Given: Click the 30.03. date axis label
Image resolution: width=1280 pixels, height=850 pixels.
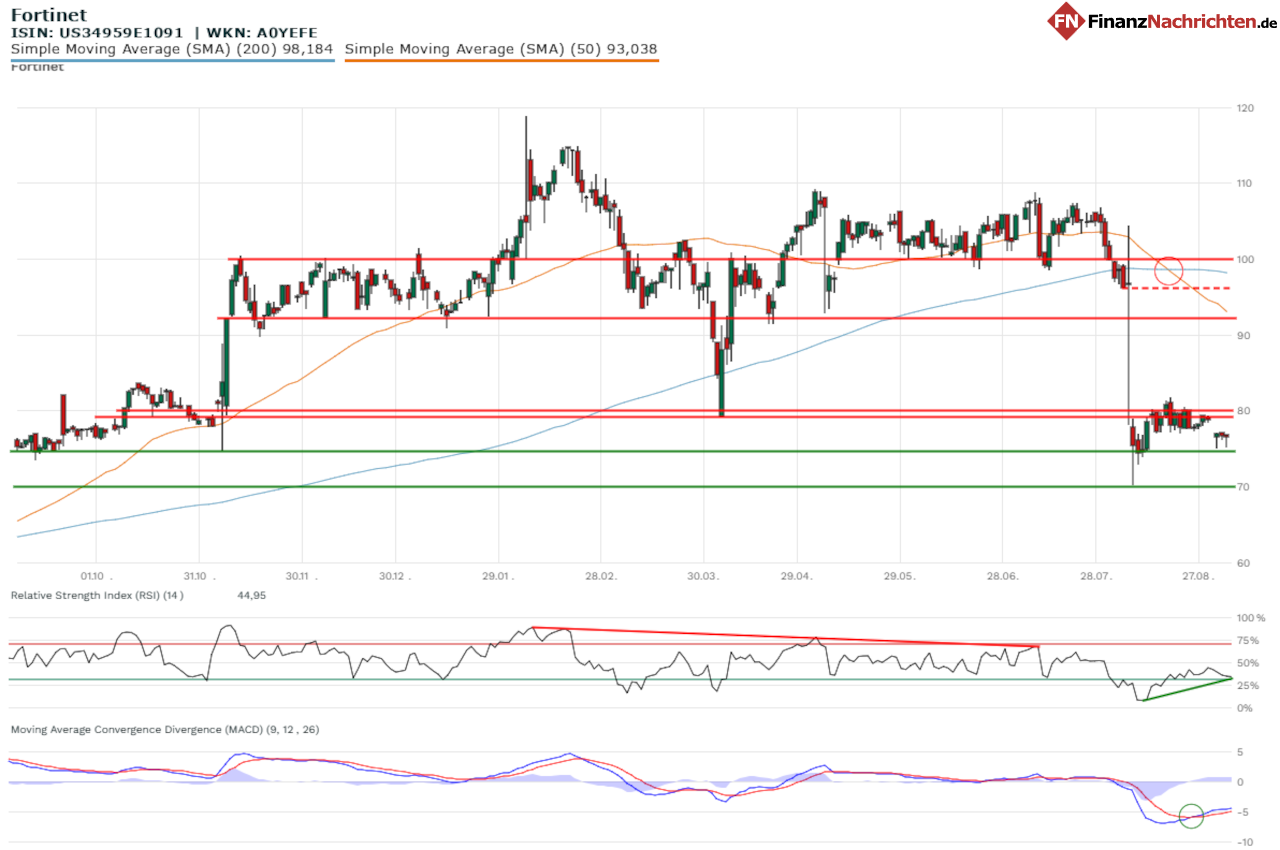Looking at the screenshot, I should [703, 577].
